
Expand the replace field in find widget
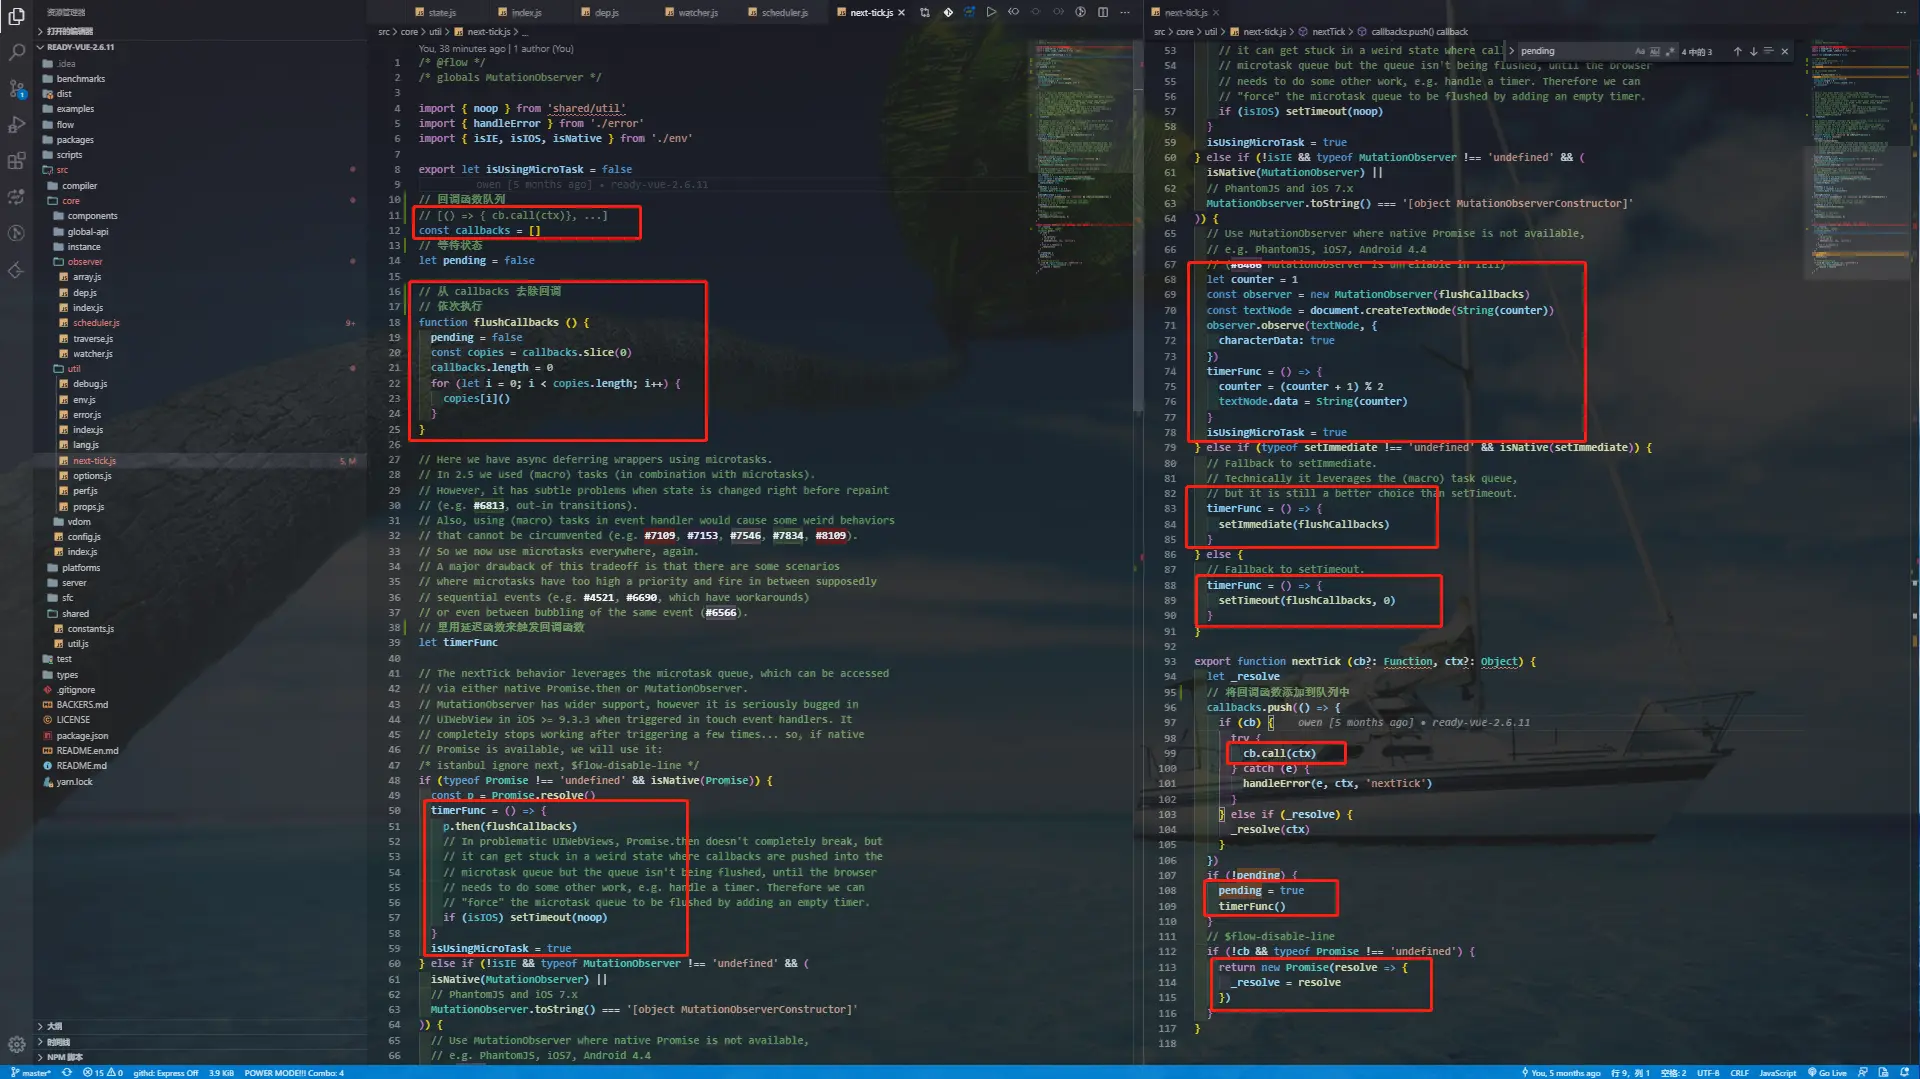coord(1511,51)
